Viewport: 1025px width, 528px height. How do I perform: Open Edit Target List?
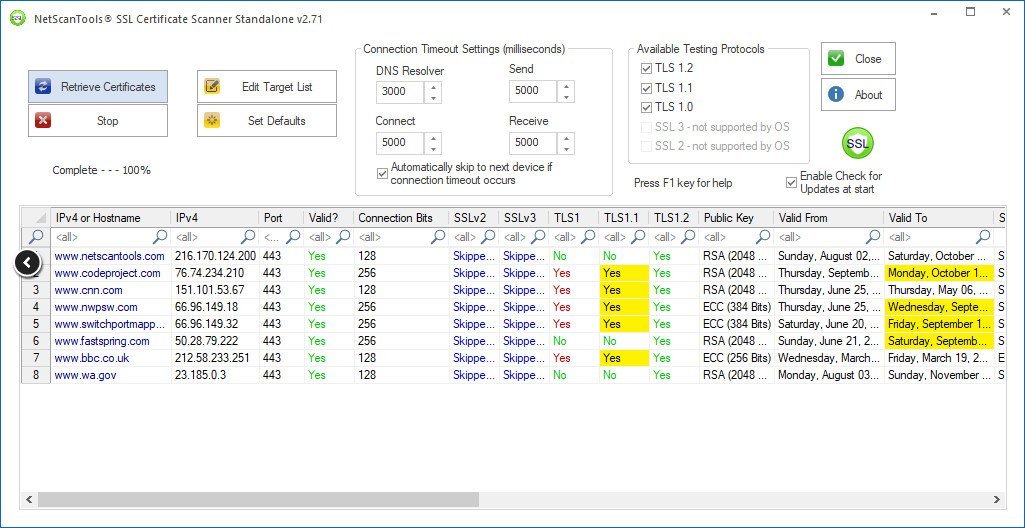(x=266, y=87)
